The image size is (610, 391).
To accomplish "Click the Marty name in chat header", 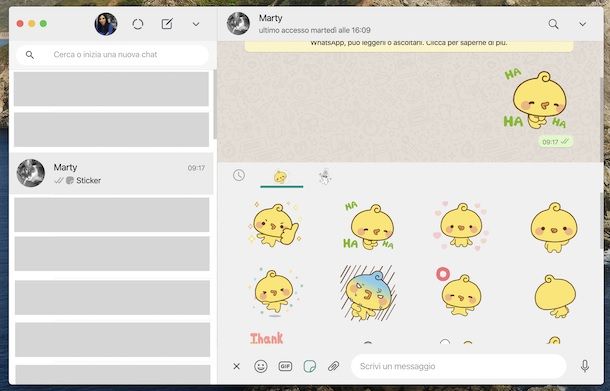I will click(270, 18).
